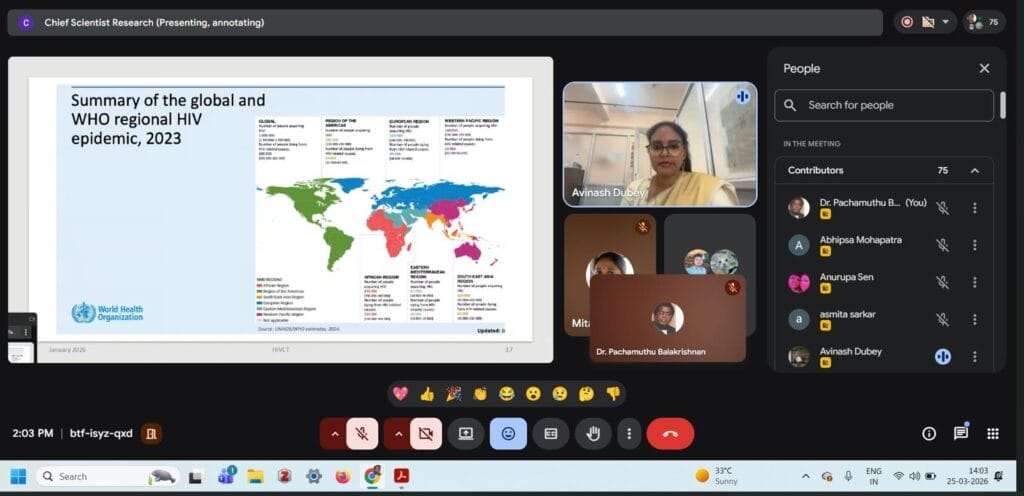Turn on the camera
The height and width of the screenshot is (496, 1024).
tap(424, 433)
